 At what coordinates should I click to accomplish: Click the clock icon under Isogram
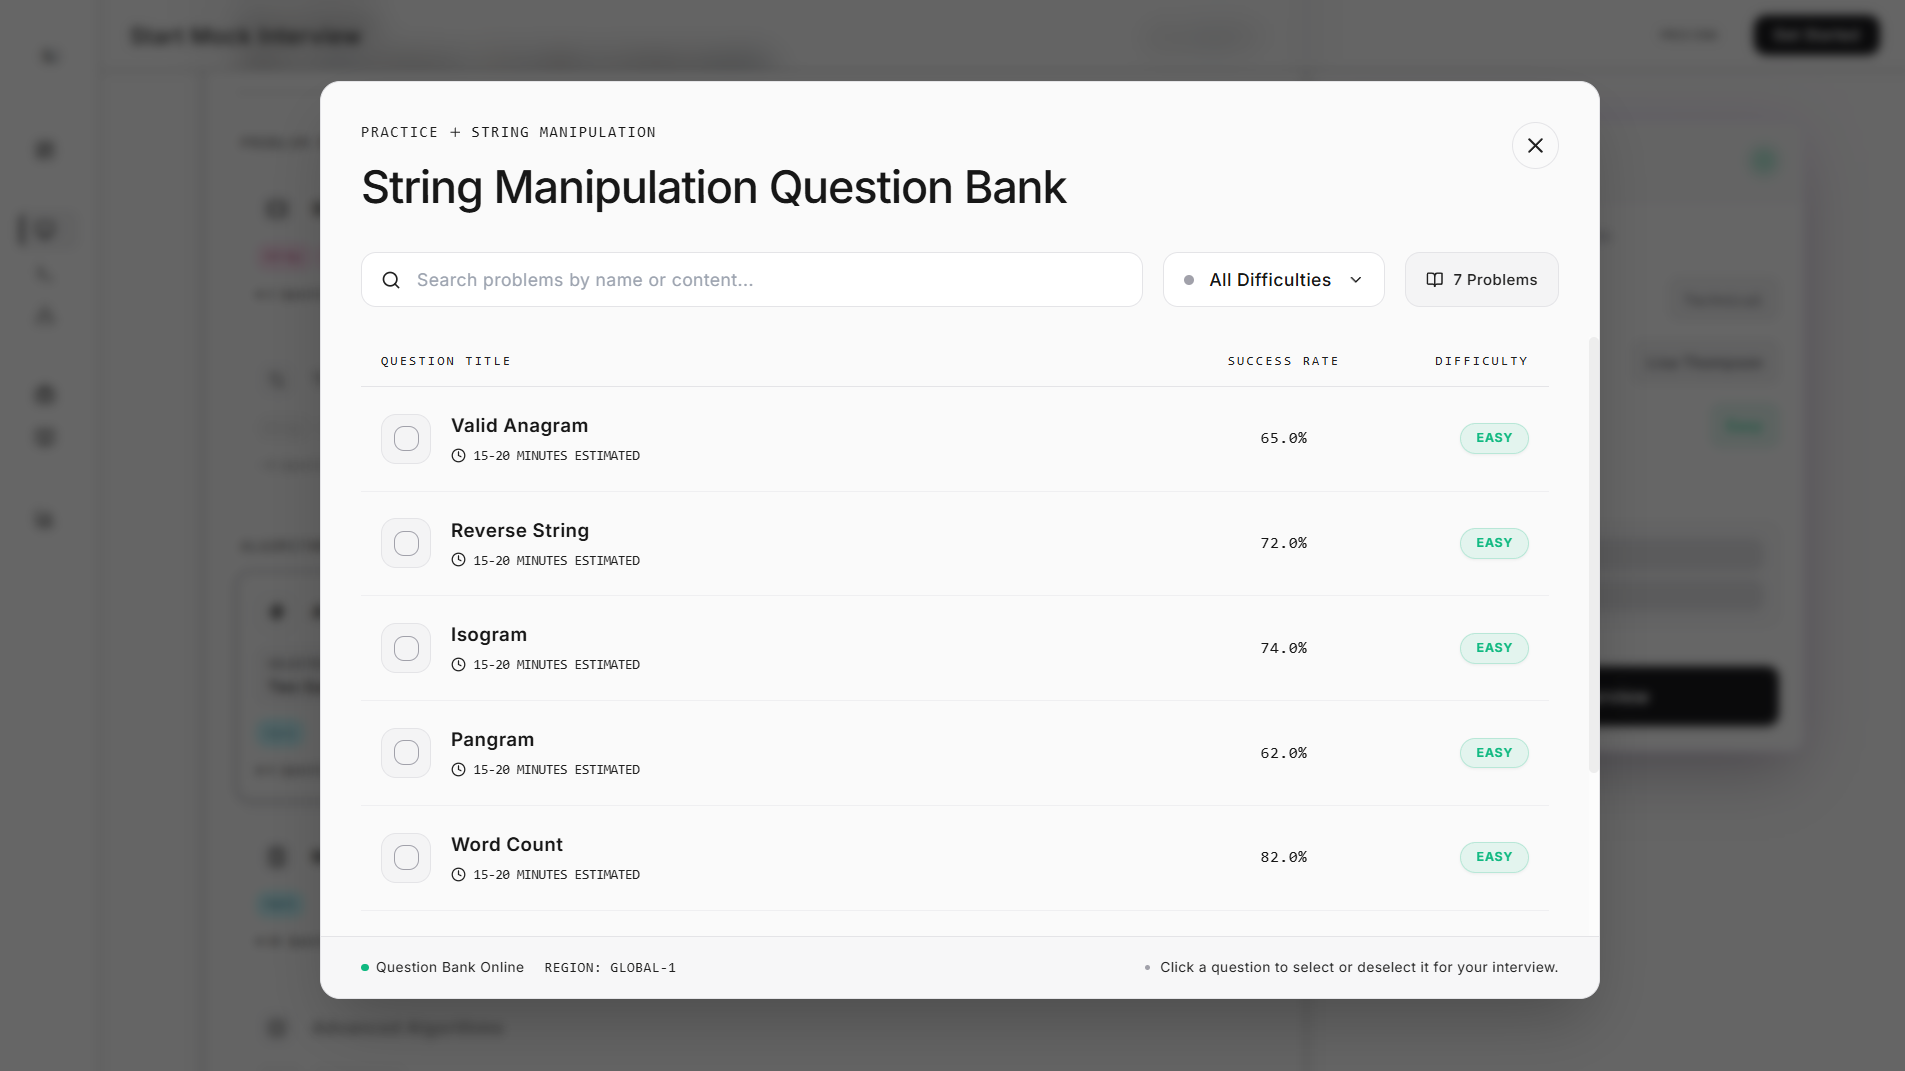point(458,665)
